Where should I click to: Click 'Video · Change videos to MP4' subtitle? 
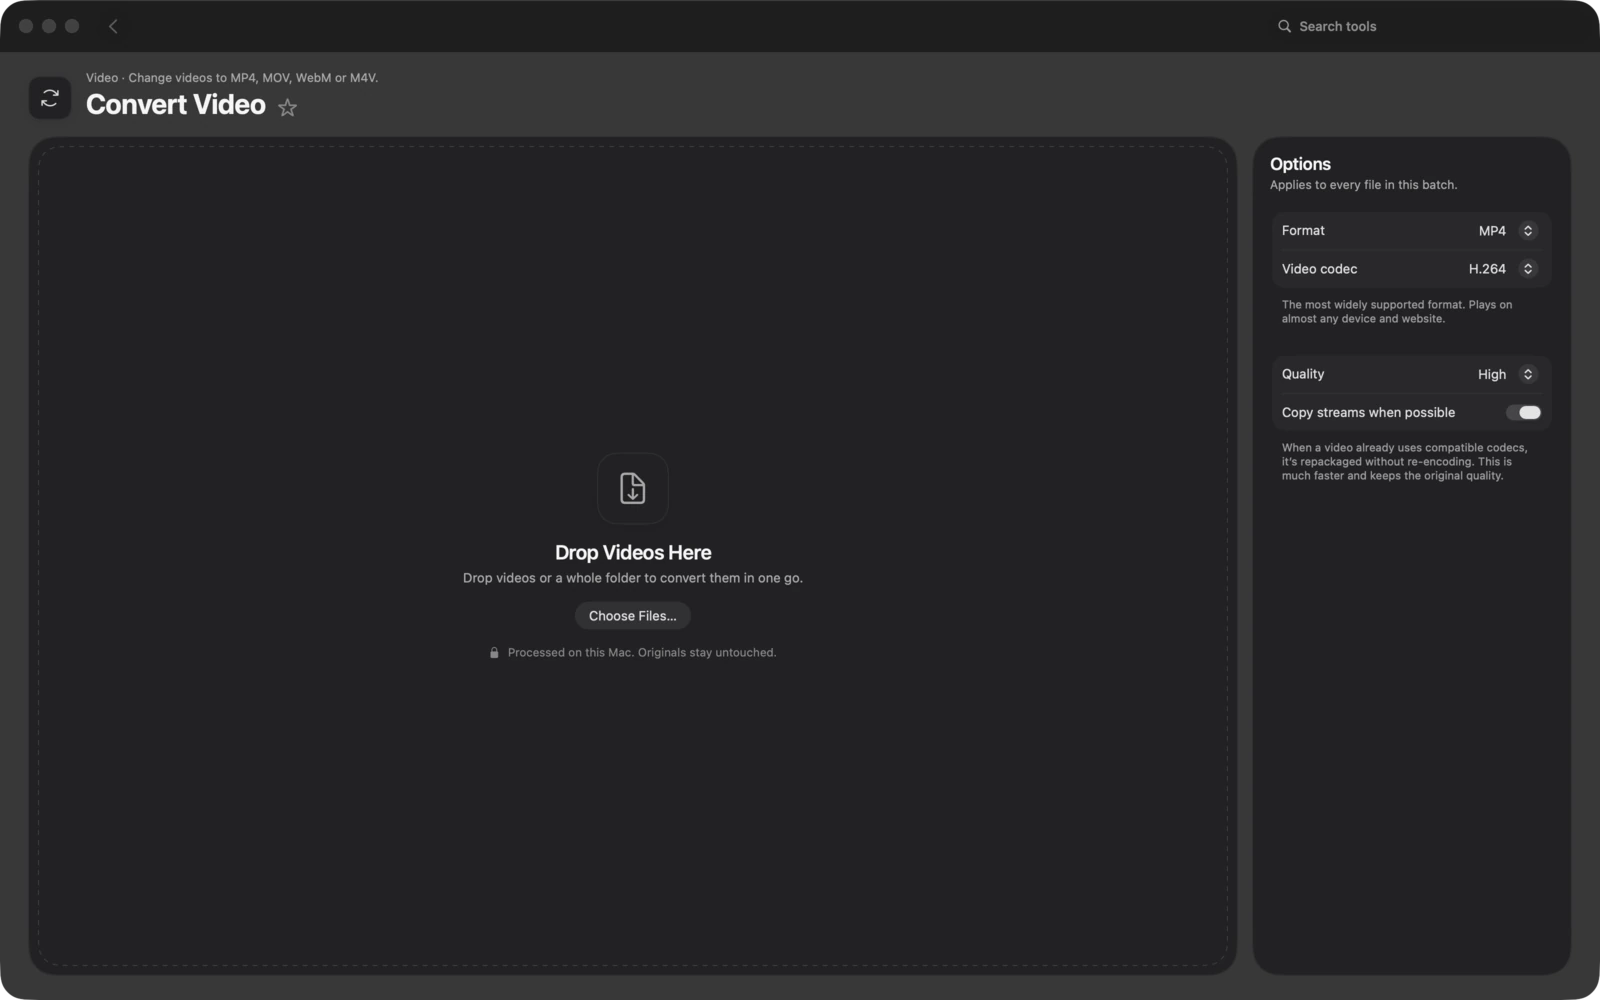point(232,78)
